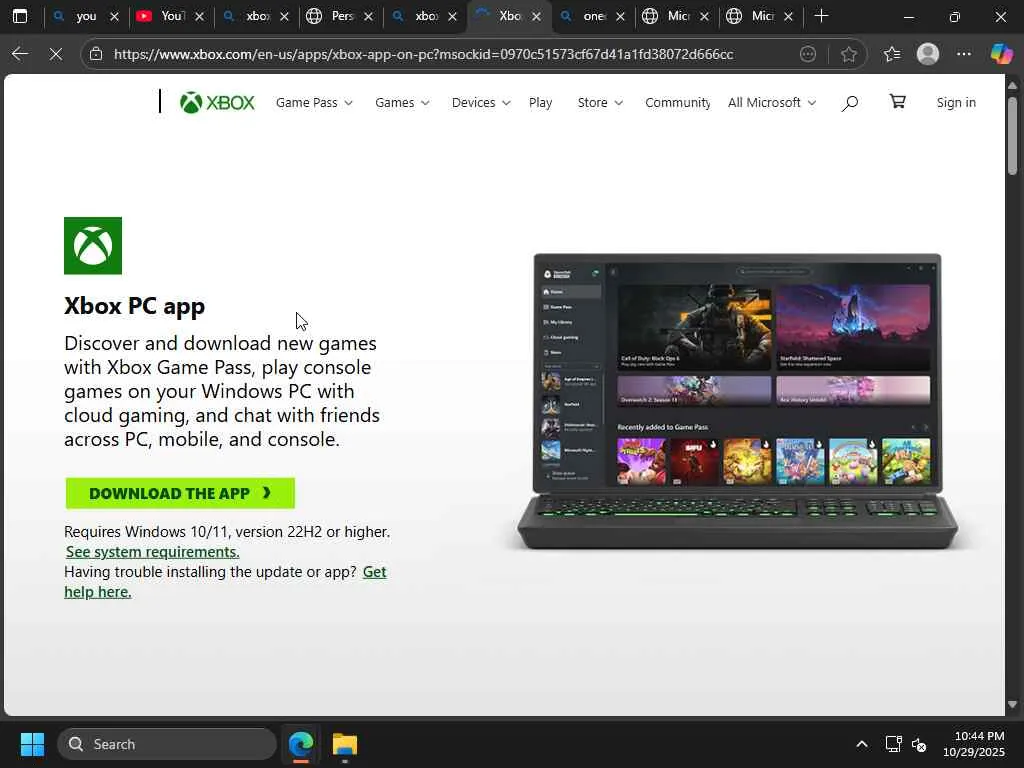
Task: Close the active Xbox tab
Action: click(536, 16)
